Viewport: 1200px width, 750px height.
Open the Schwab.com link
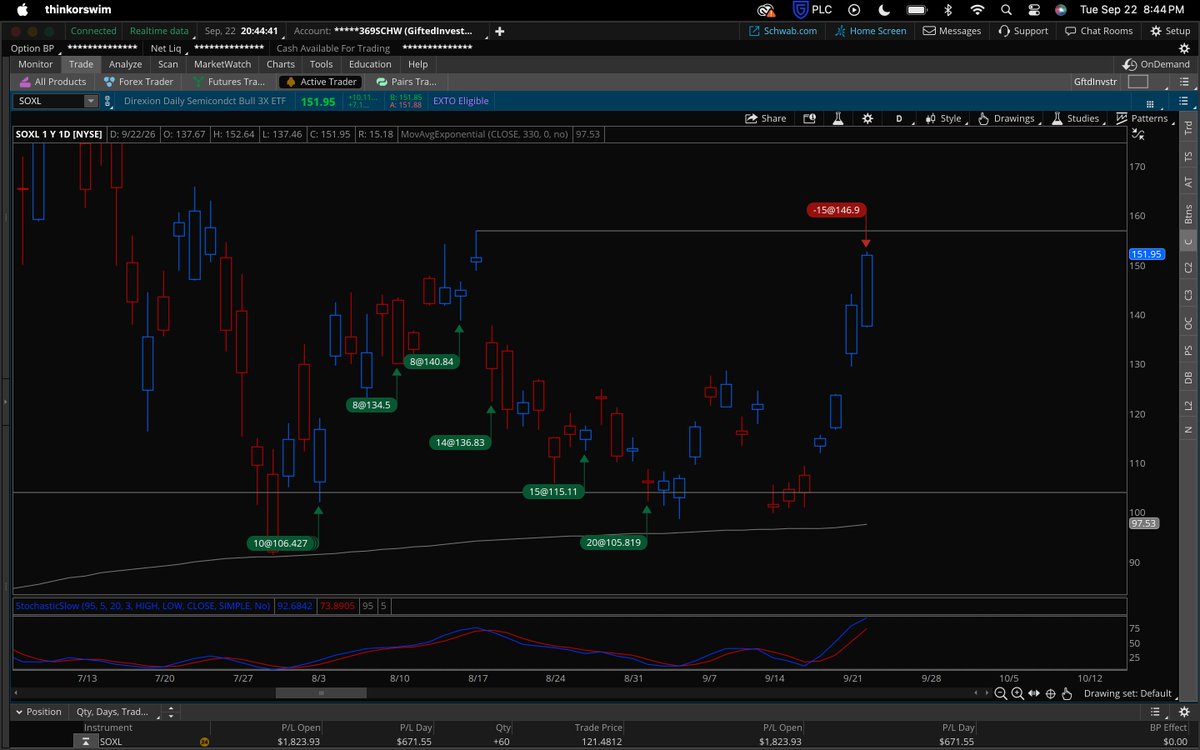[784, 31]
